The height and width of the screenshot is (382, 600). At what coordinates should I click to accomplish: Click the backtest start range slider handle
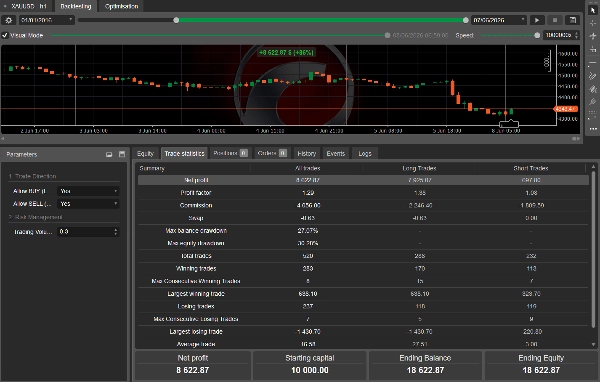[176, 20]
